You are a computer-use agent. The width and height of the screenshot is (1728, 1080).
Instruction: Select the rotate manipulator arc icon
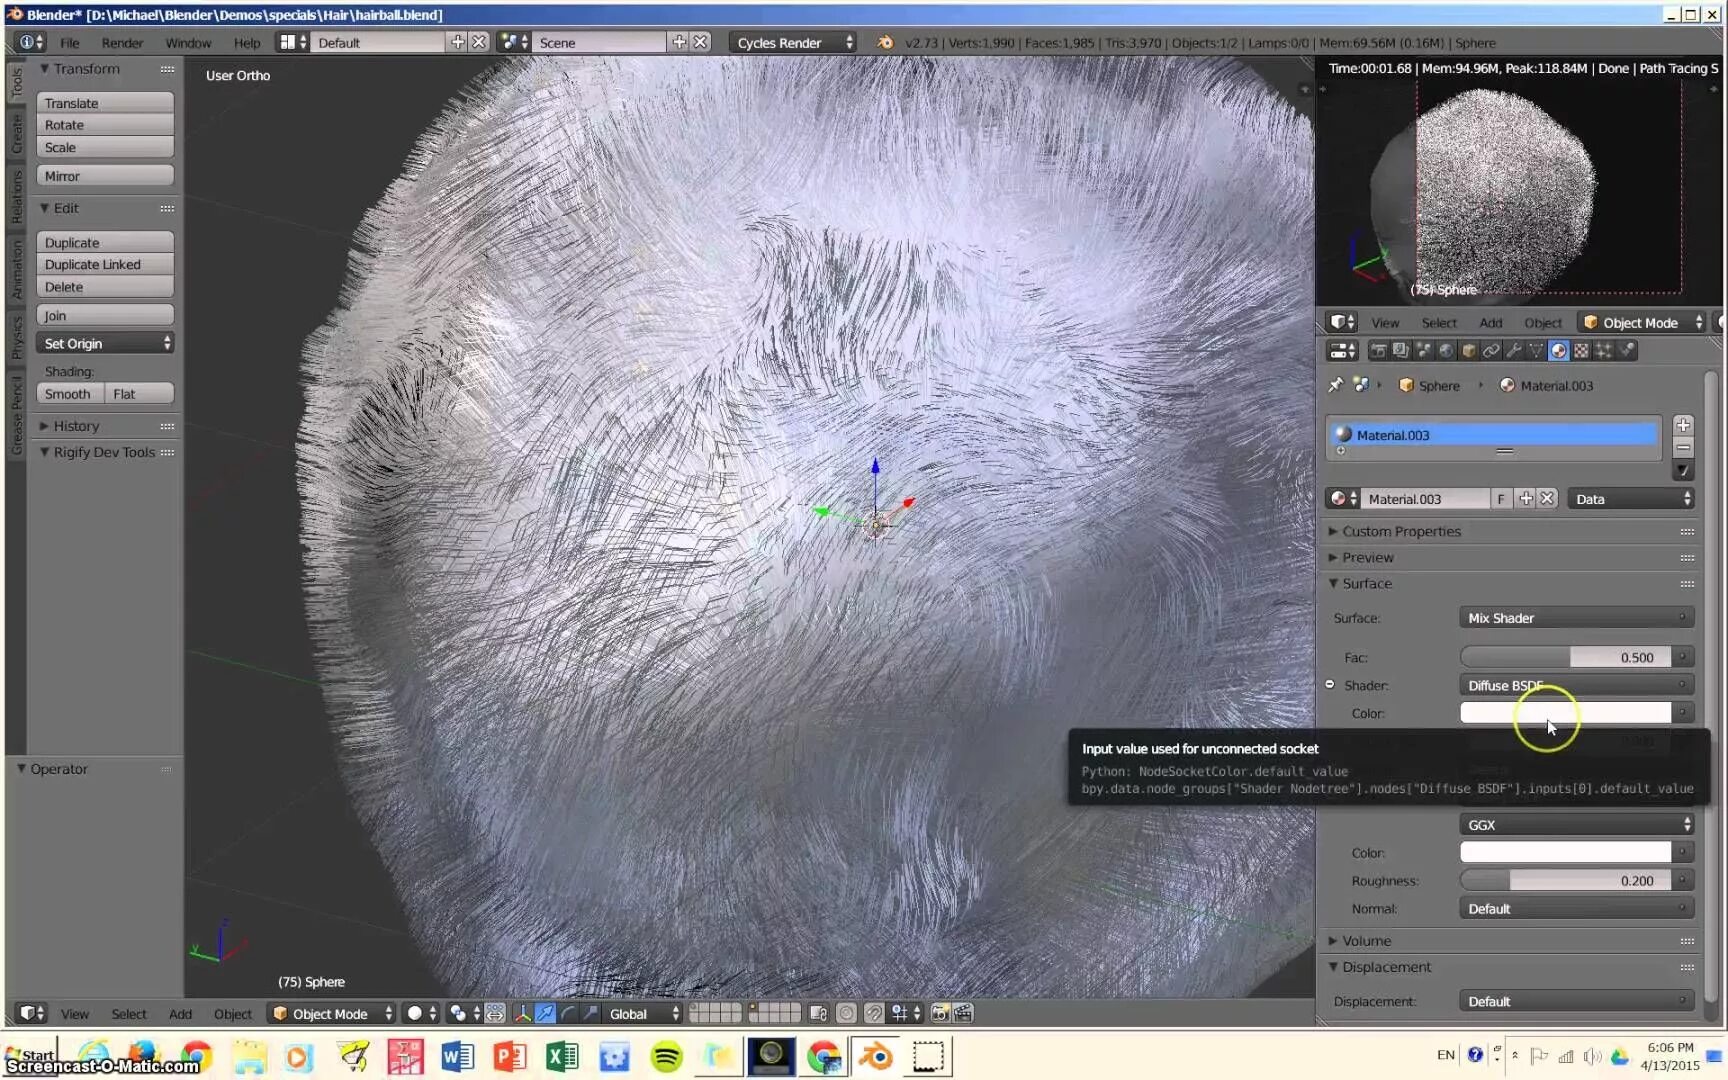[x=568, y=1013]
